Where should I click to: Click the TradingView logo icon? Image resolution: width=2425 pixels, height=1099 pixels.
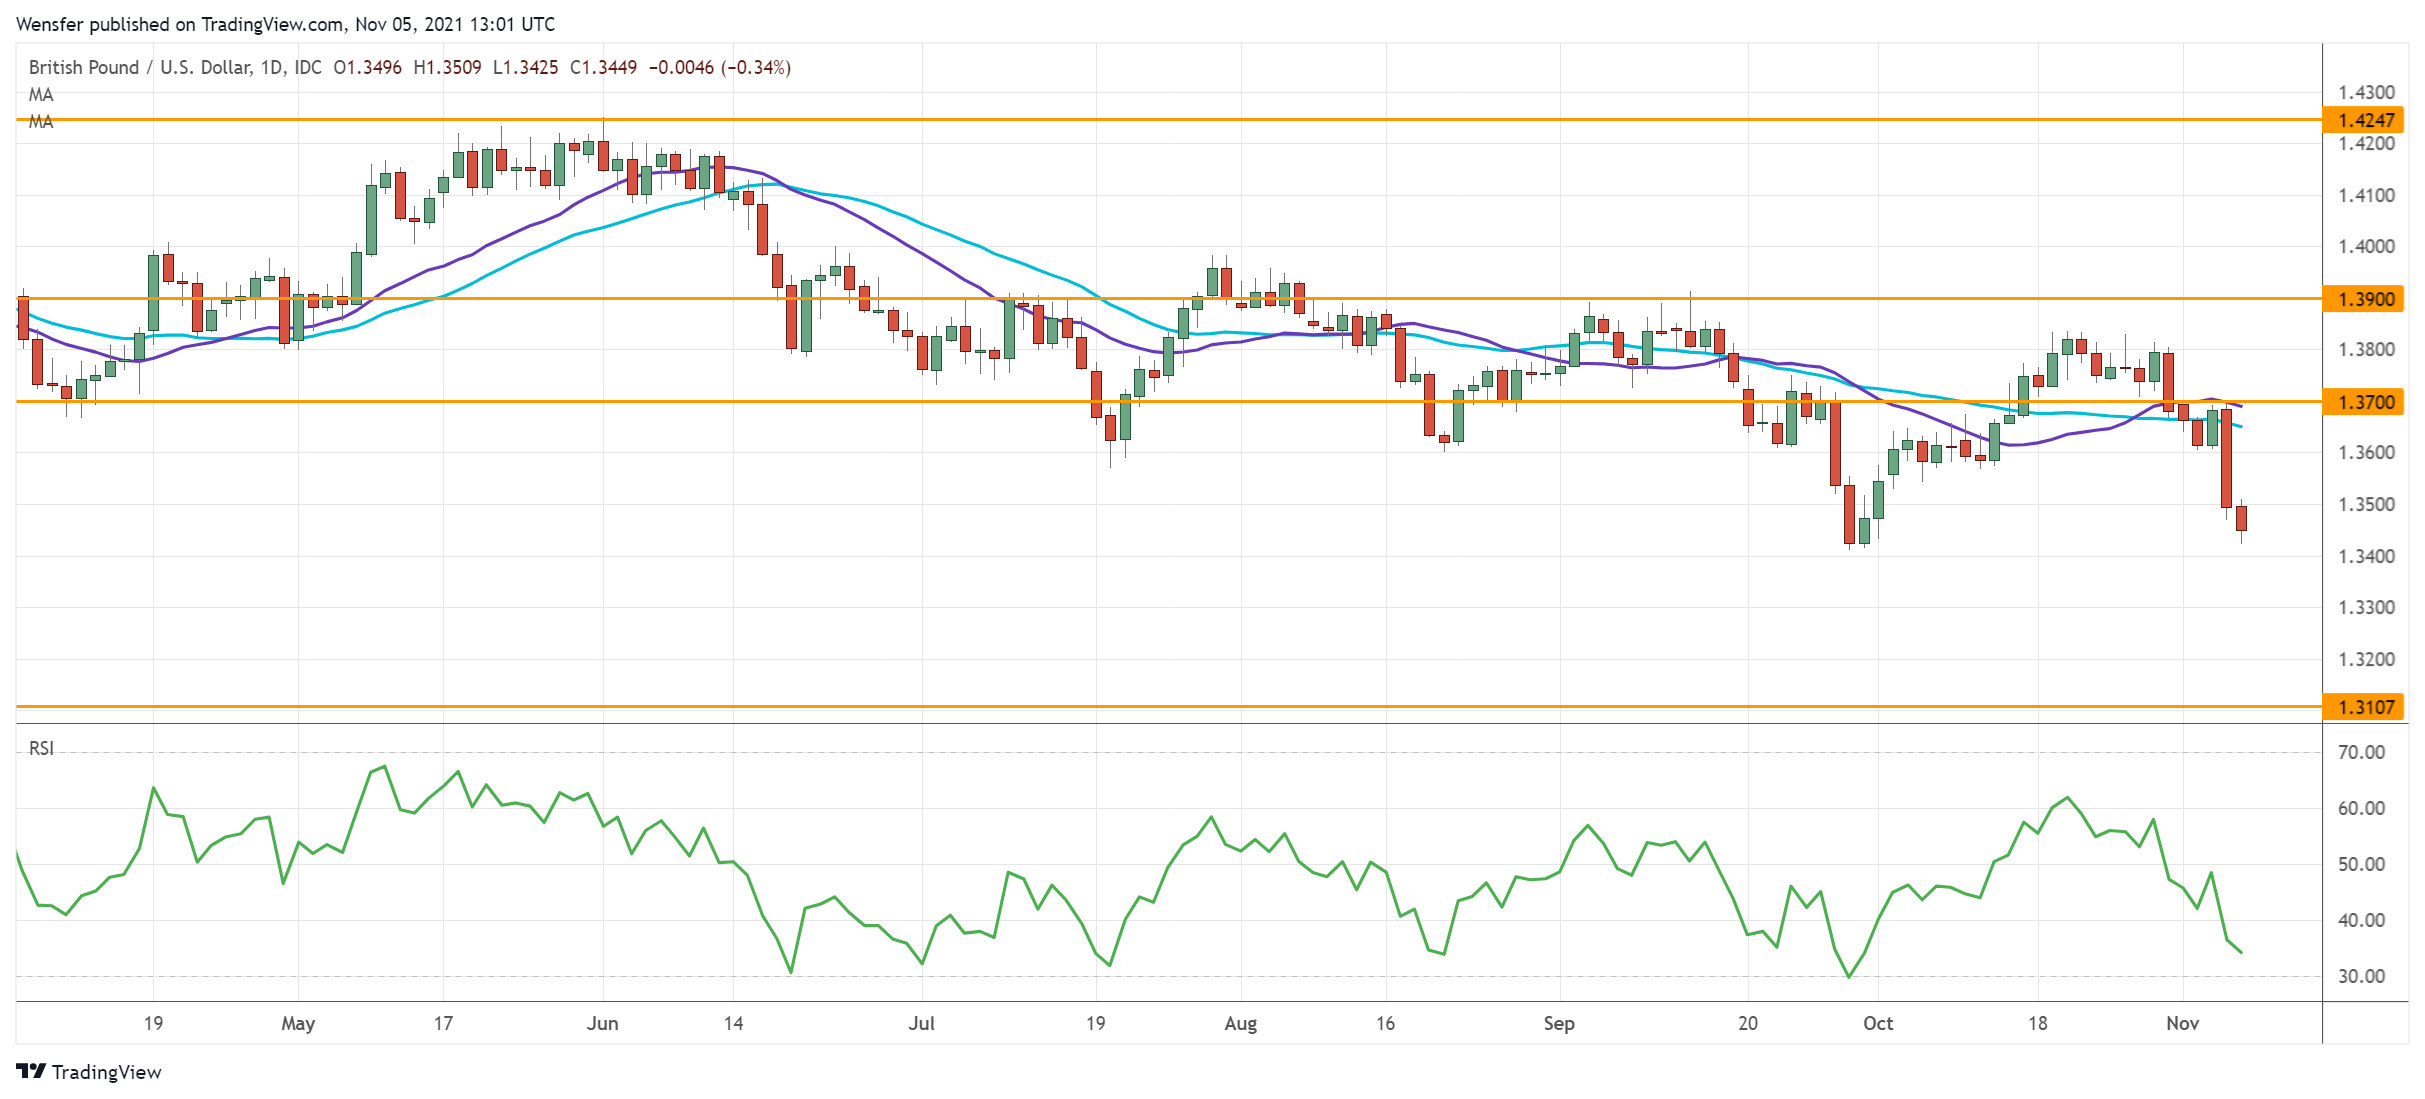(31, 1071)
